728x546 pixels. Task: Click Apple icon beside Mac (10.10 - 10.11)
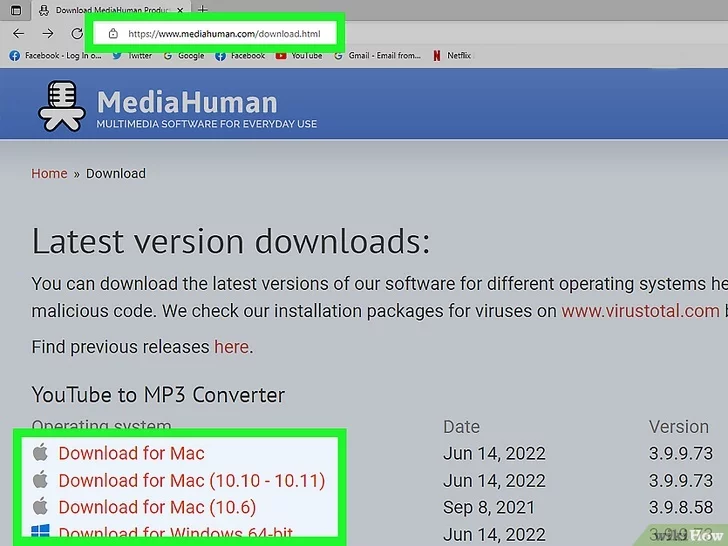[x=40, y=479]
